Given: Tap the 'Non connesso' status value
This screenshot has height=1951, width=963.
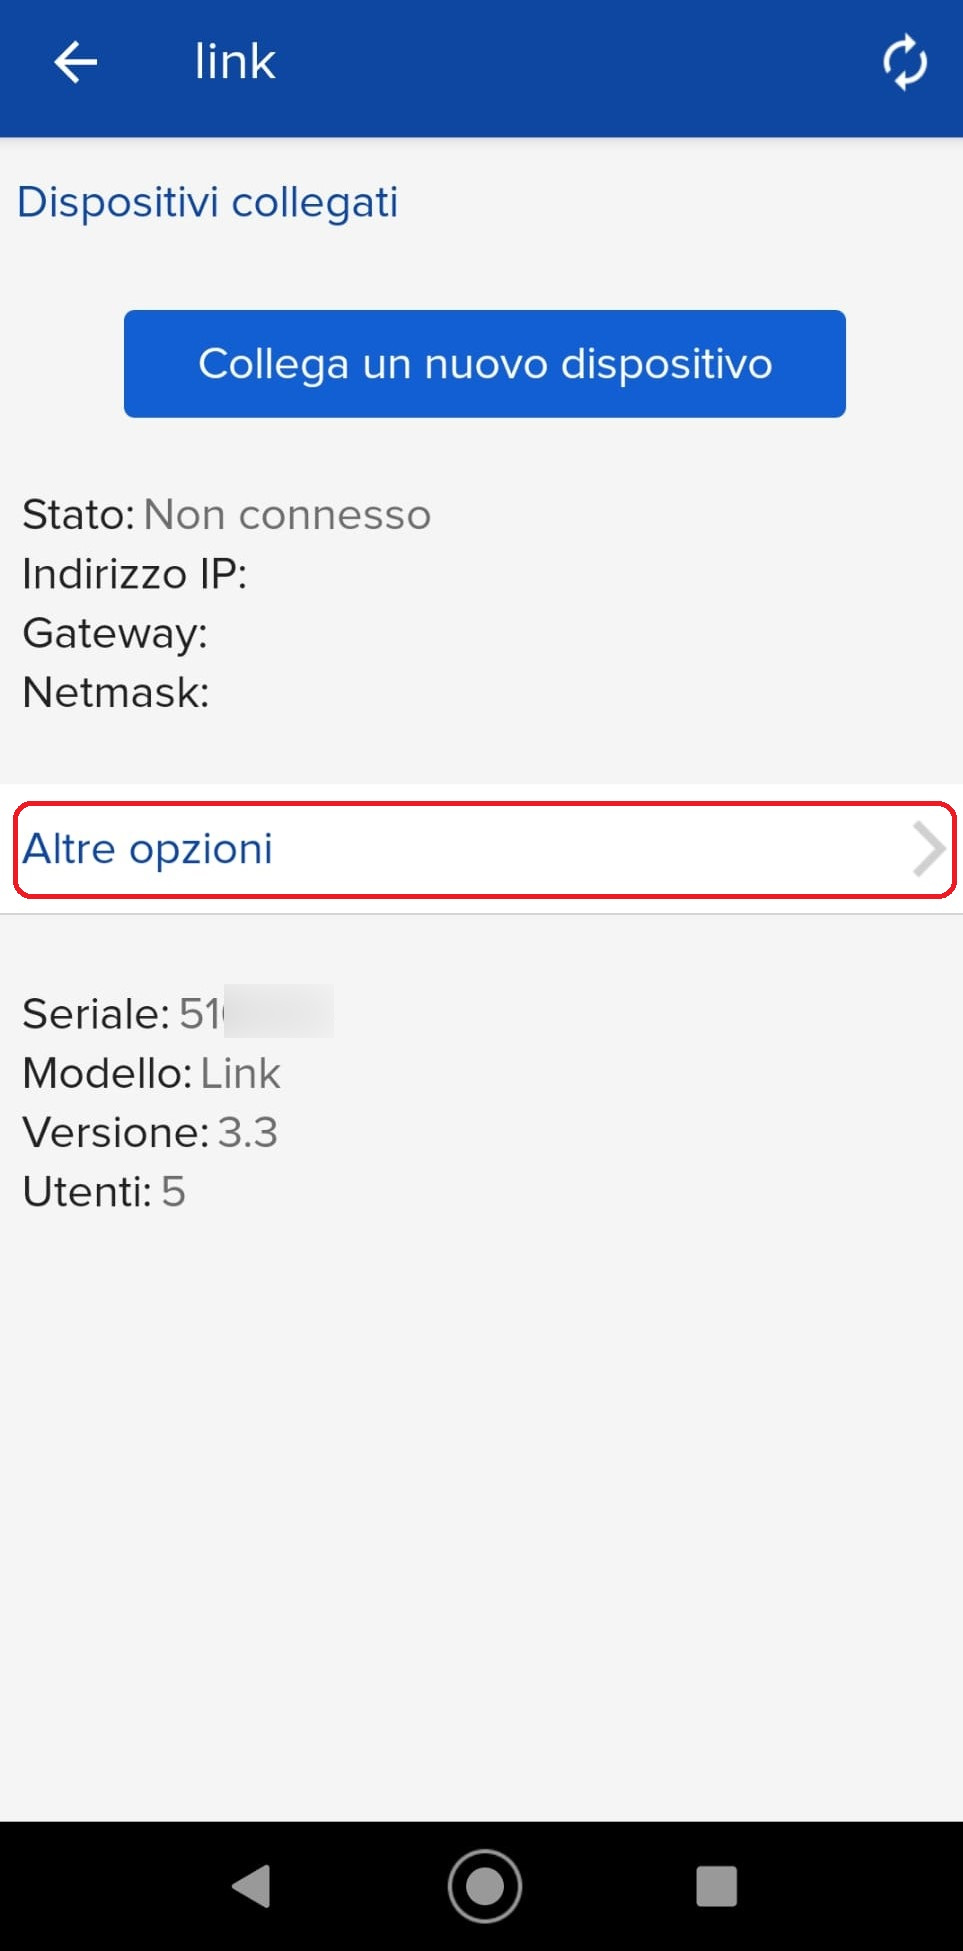Looking at the screenshot, I should (287, 515).
